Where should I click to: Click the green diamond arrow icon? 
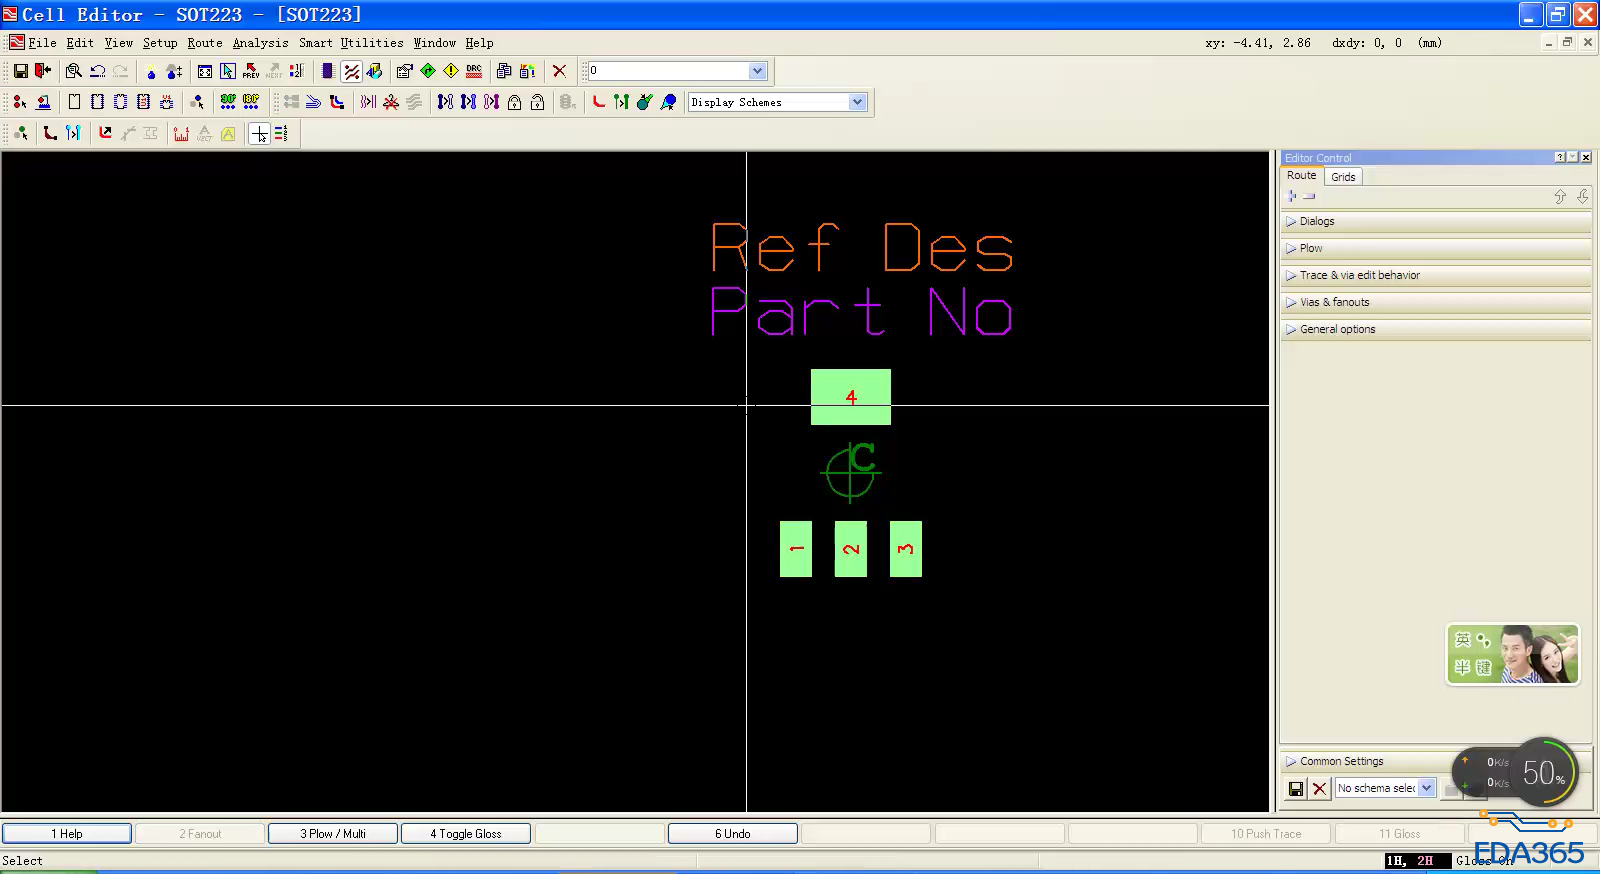tap(428, 71)
